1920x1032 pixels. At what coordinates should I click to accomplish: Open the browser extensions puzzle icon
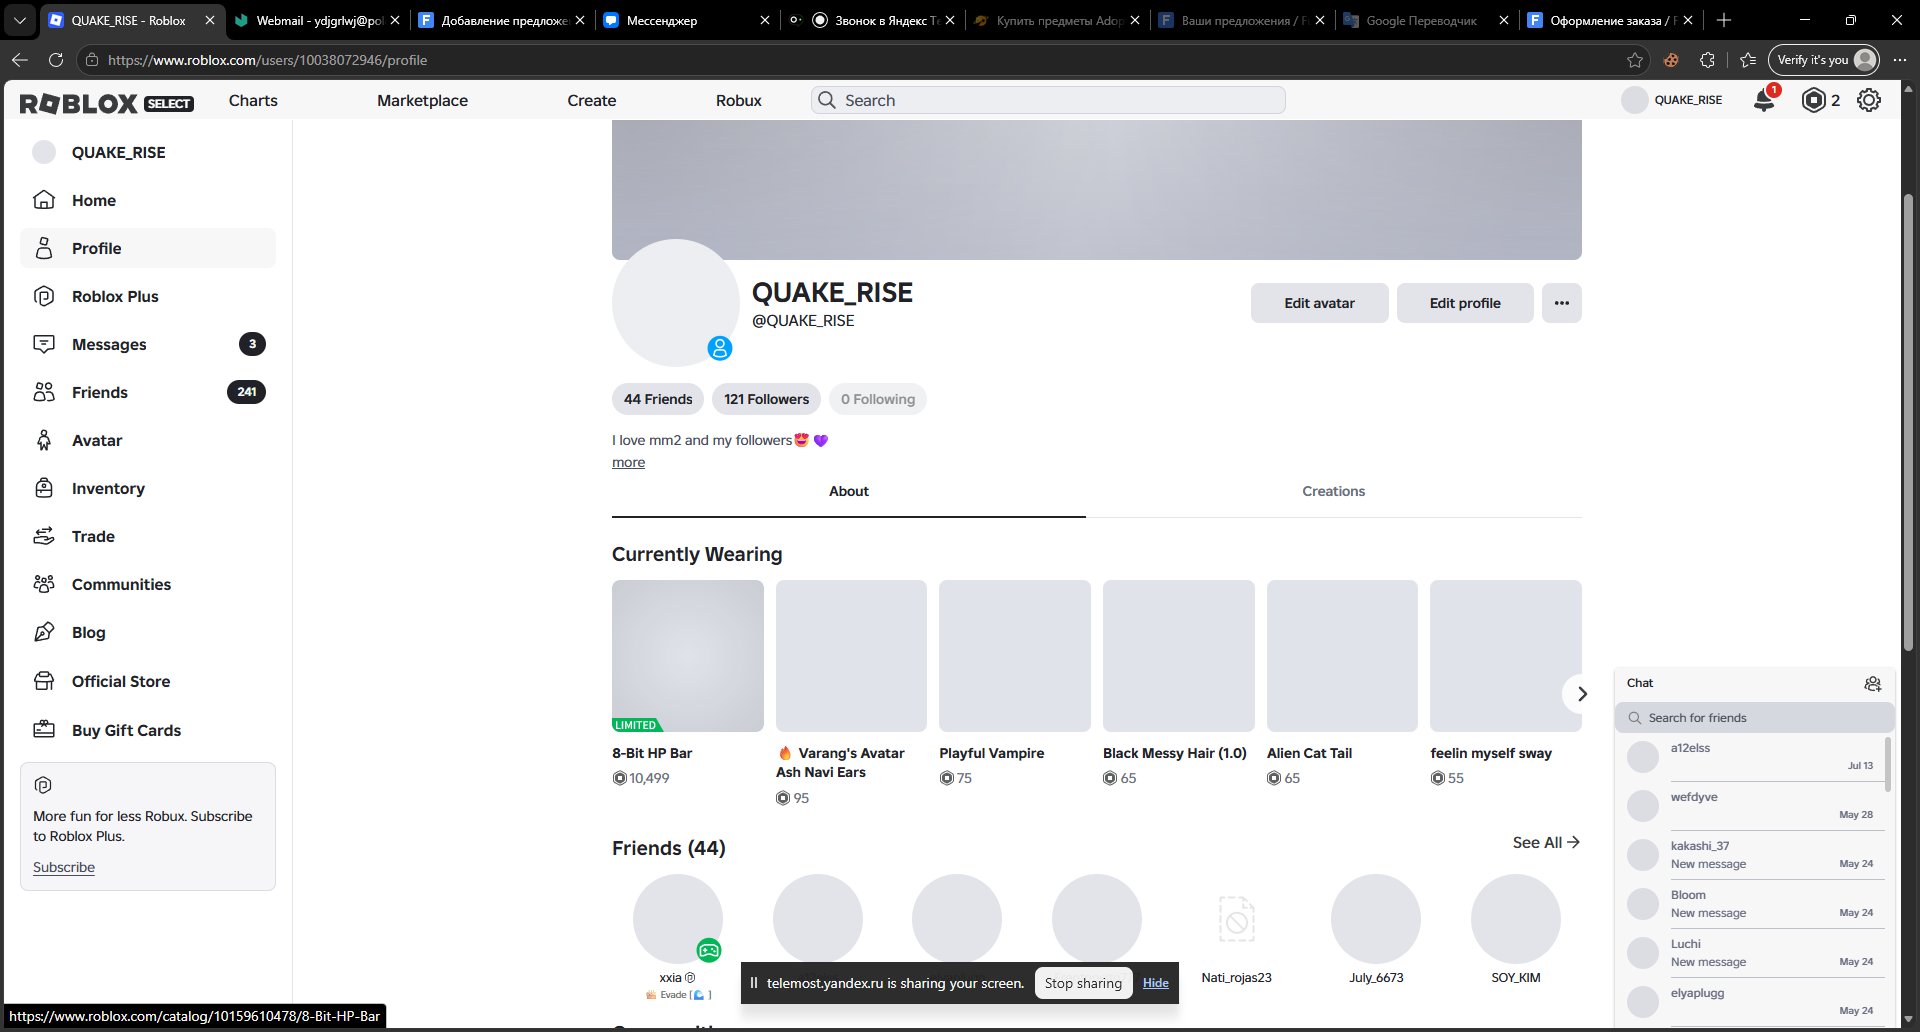[x=1708, y=60]
